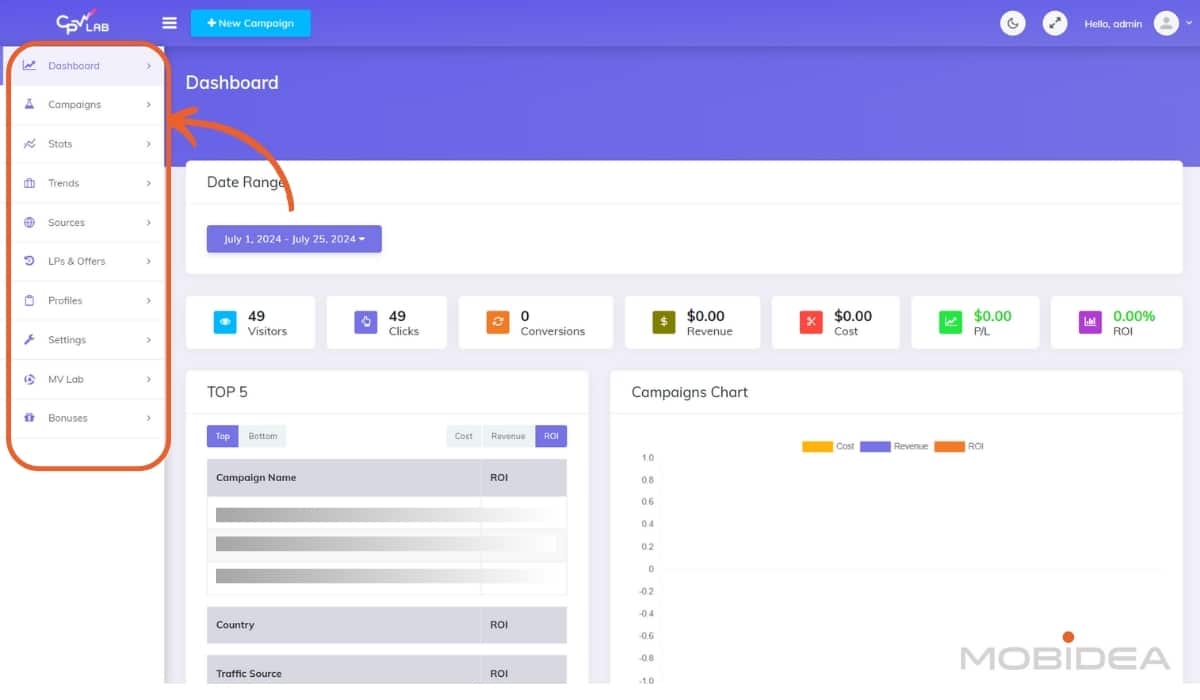Click the ROI purple bar-chart icon
Image resolution: width=1200 pixels, height=700 pixels.
tap(1090, 322)
